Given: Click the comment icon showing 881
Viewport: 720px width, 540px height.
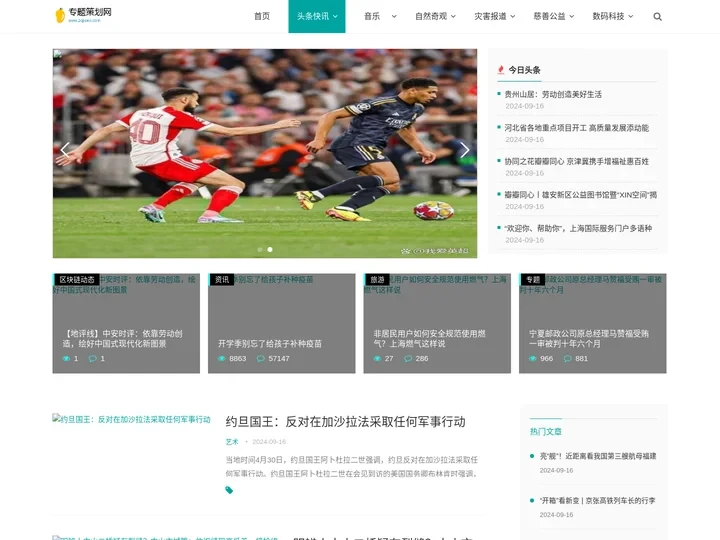Looking at the screenshot, I should [x=568, y=359].
